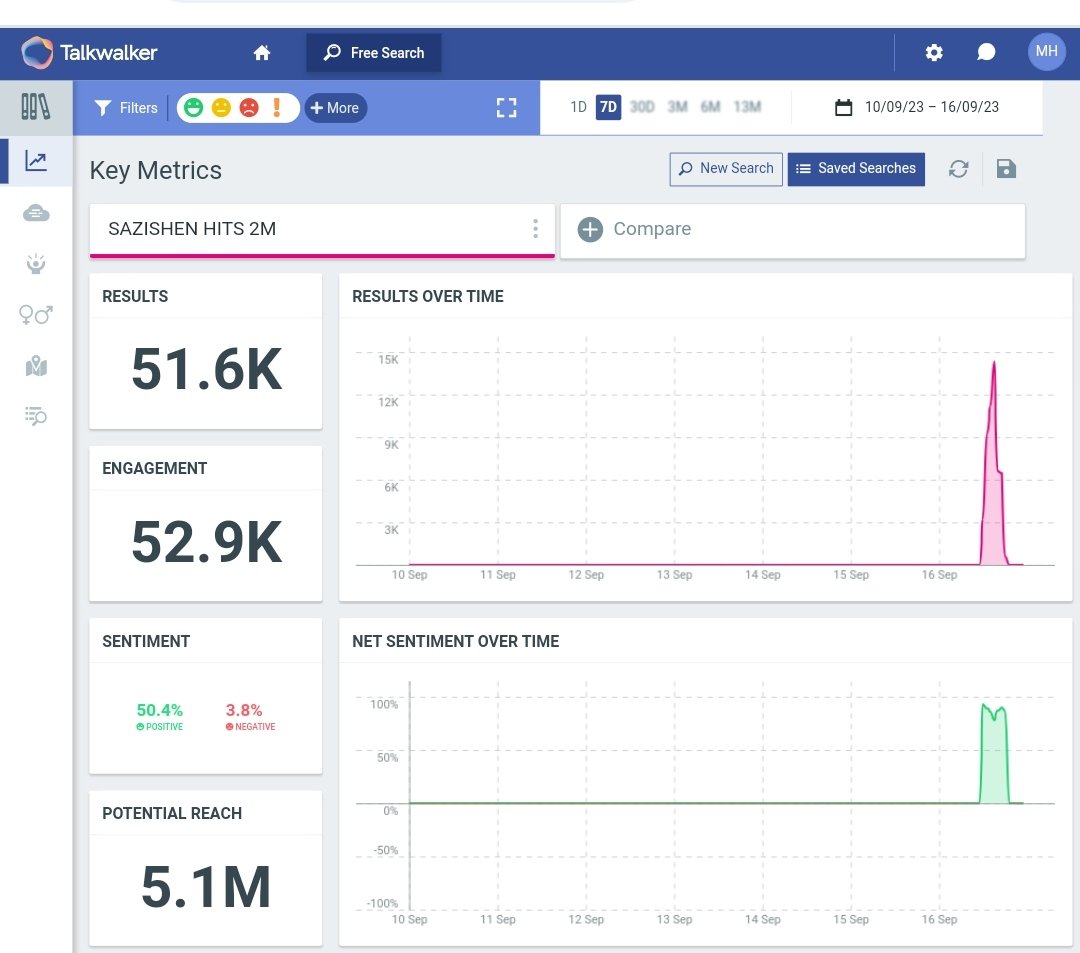Click the net sentiment peak on 16 Sep
Image resolution: width=1080 pixels, height=953 pixels.
pyautogui.click(x=994, y=754)
